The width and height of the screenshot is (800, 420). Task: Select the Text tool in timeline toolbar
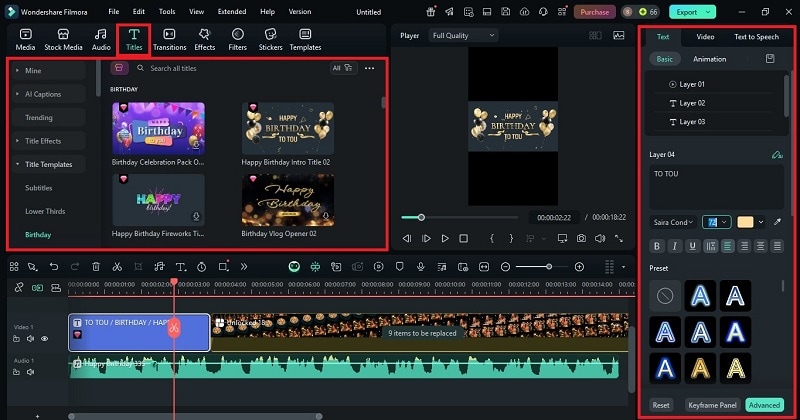(181, 266)
